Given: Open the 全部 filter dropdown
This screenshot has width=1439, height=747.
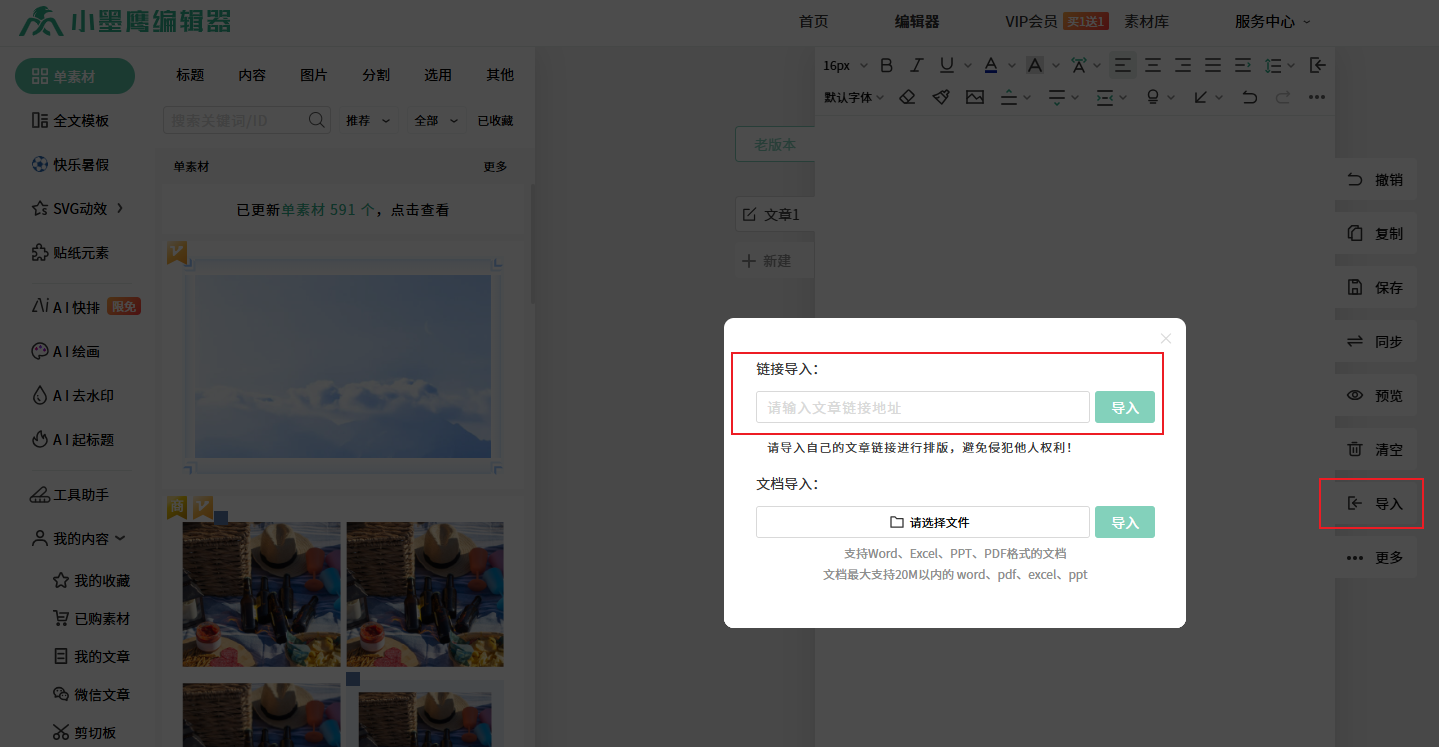Looking at the screenshot, I should pyautogui.click(x=436, y=120).
